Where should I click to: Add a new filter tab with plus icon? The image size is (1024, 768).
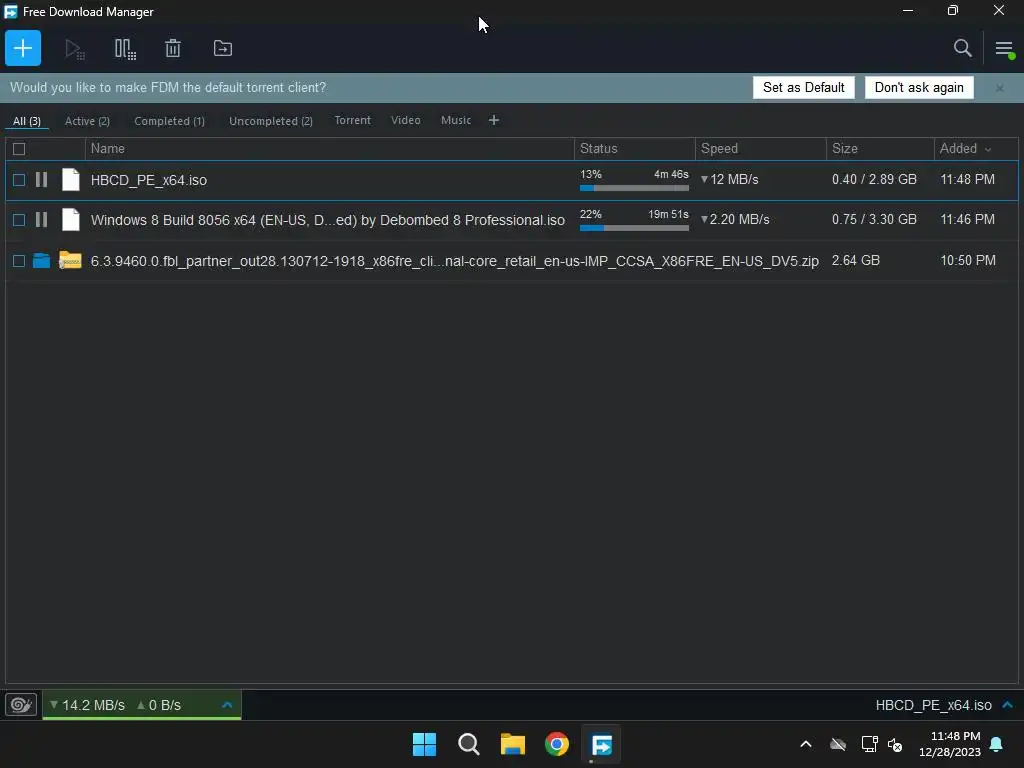tap(494, 120)
